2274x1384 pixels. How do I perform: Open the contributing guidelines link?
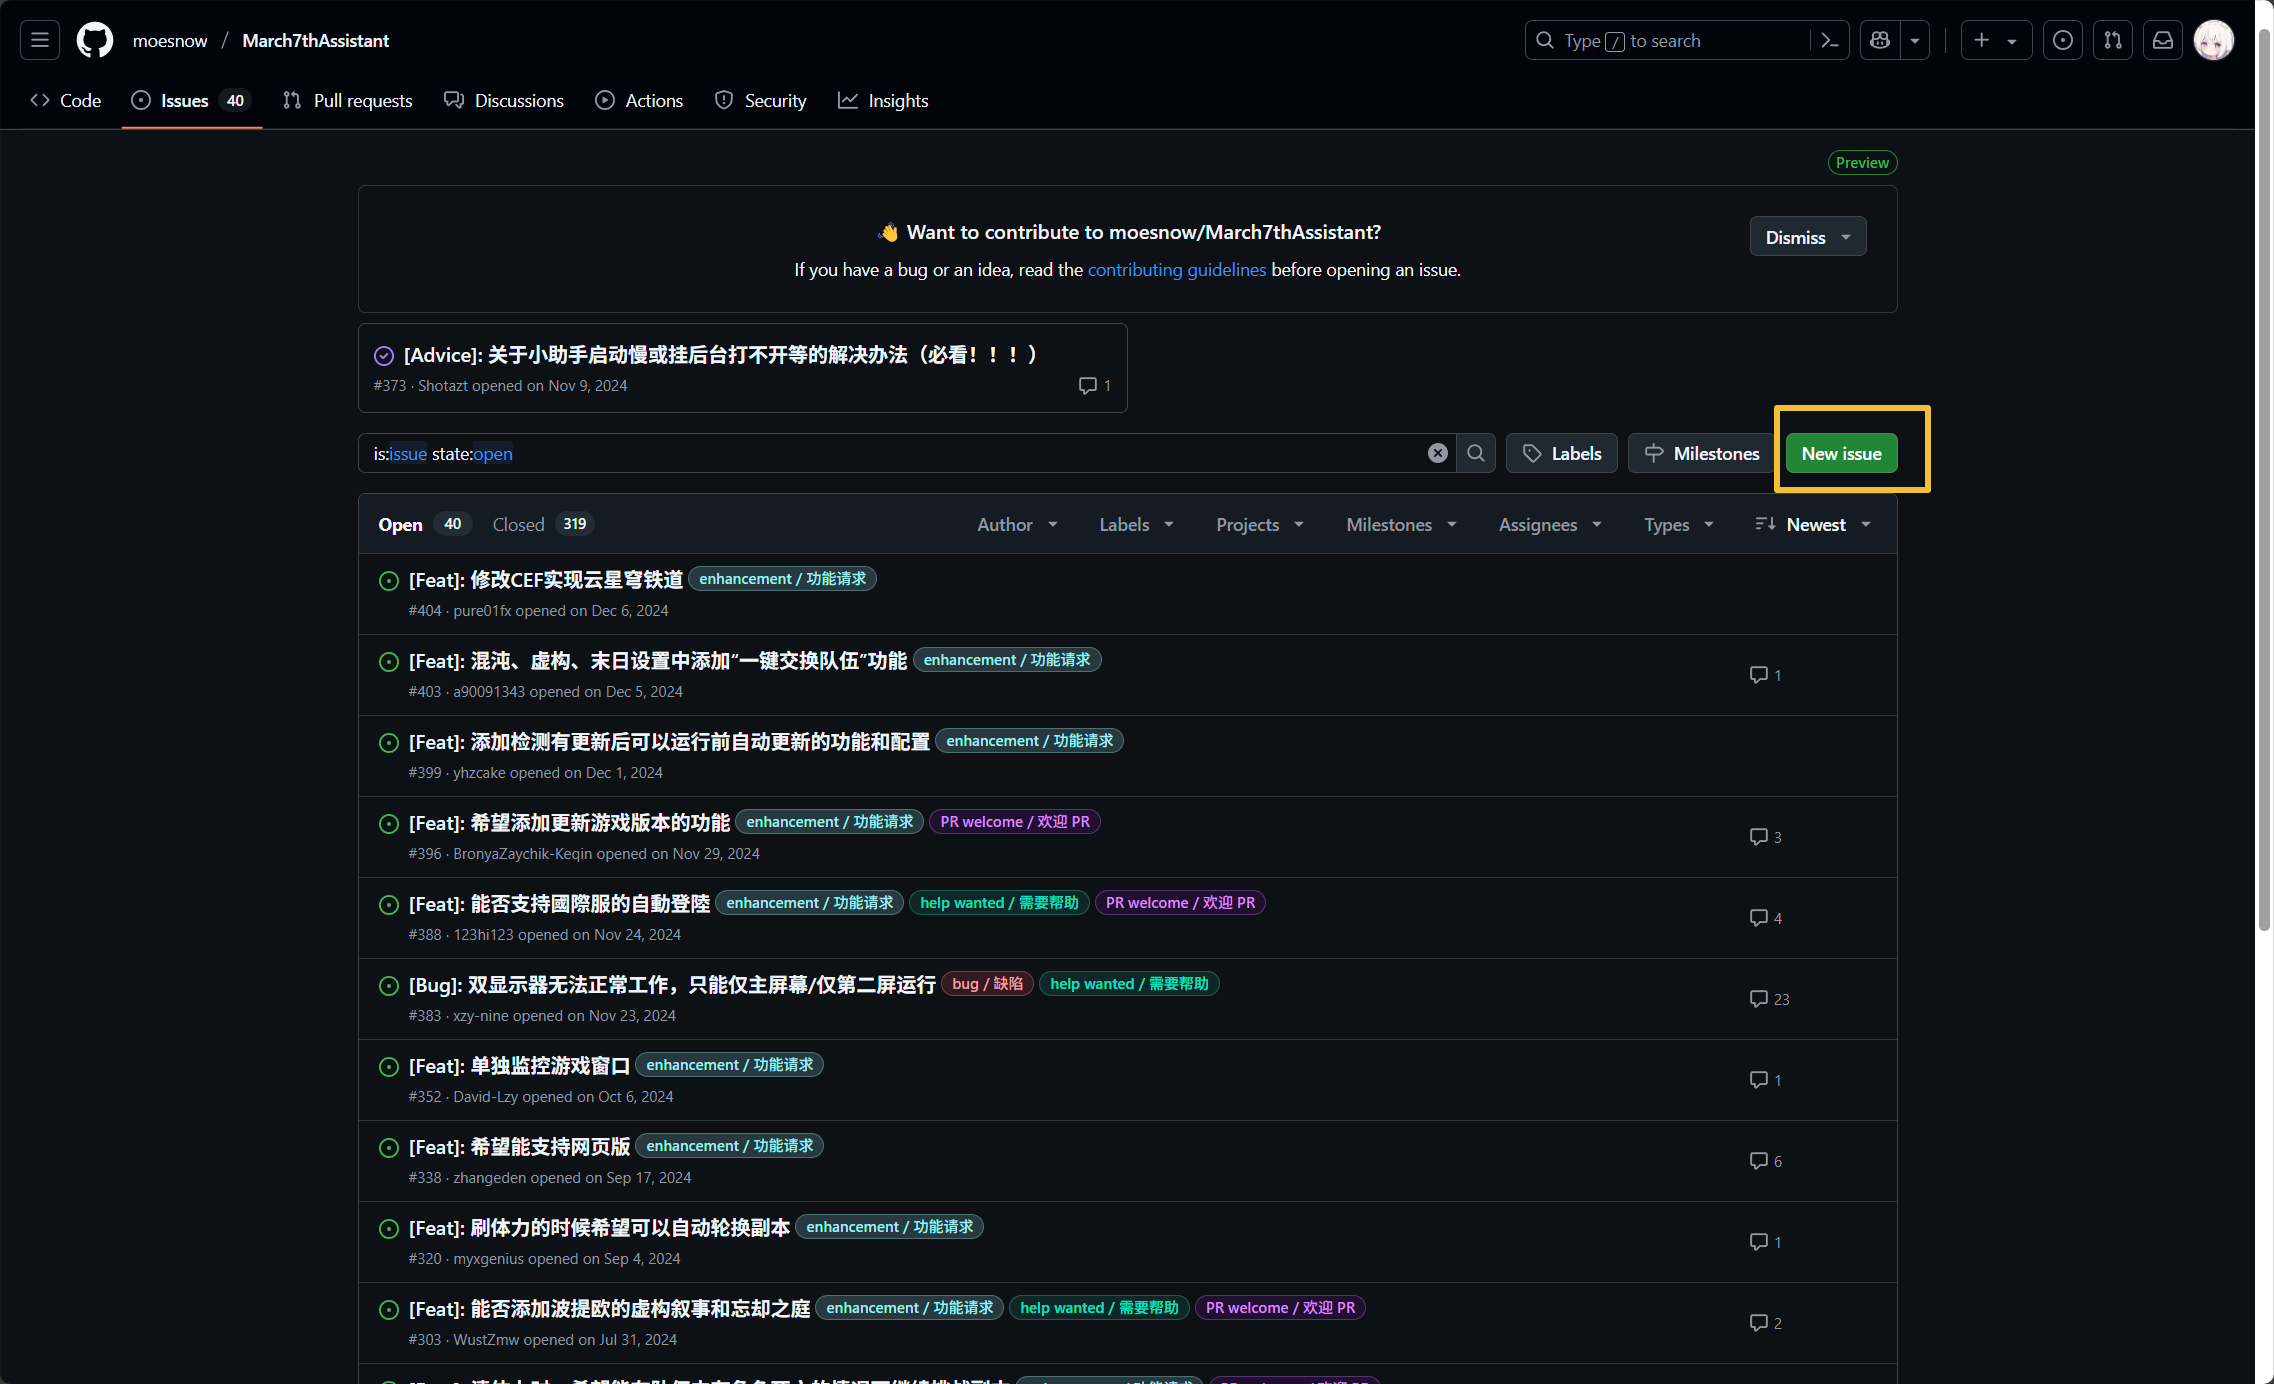[x=1176, y=269]
